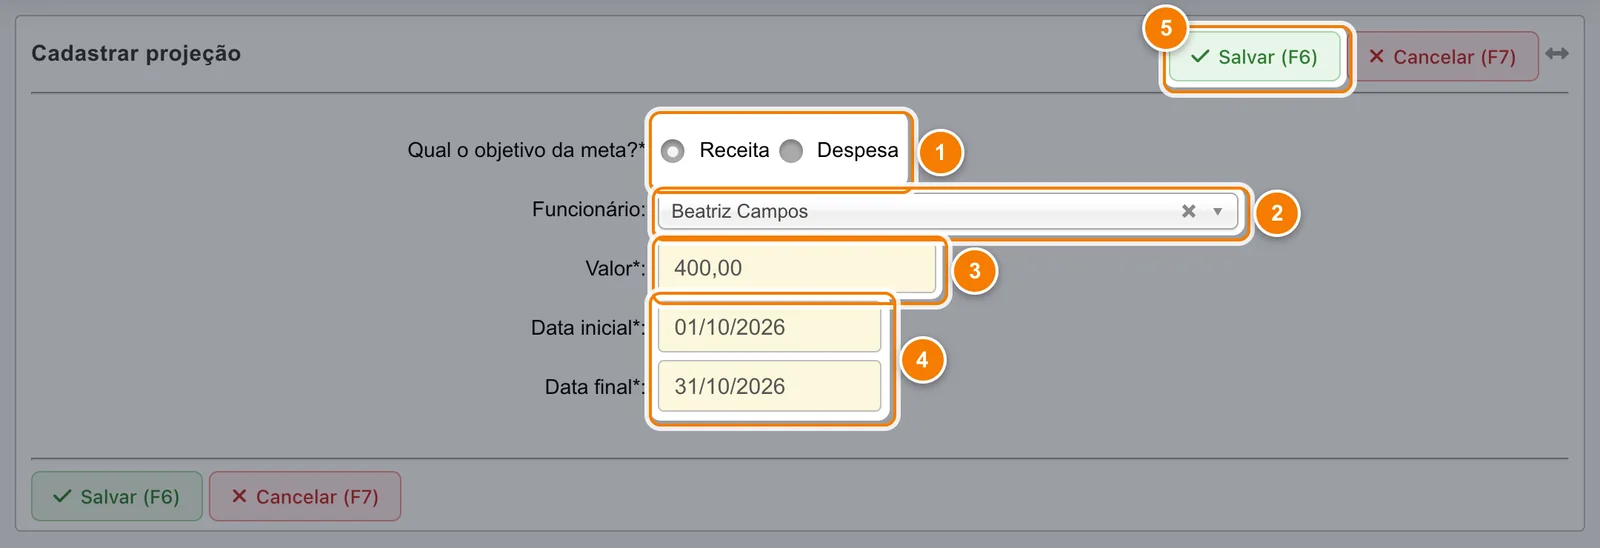Click the Data final date field
Image resolution: width=1600 pixels, height=548 pixels.
pos(769,386)
